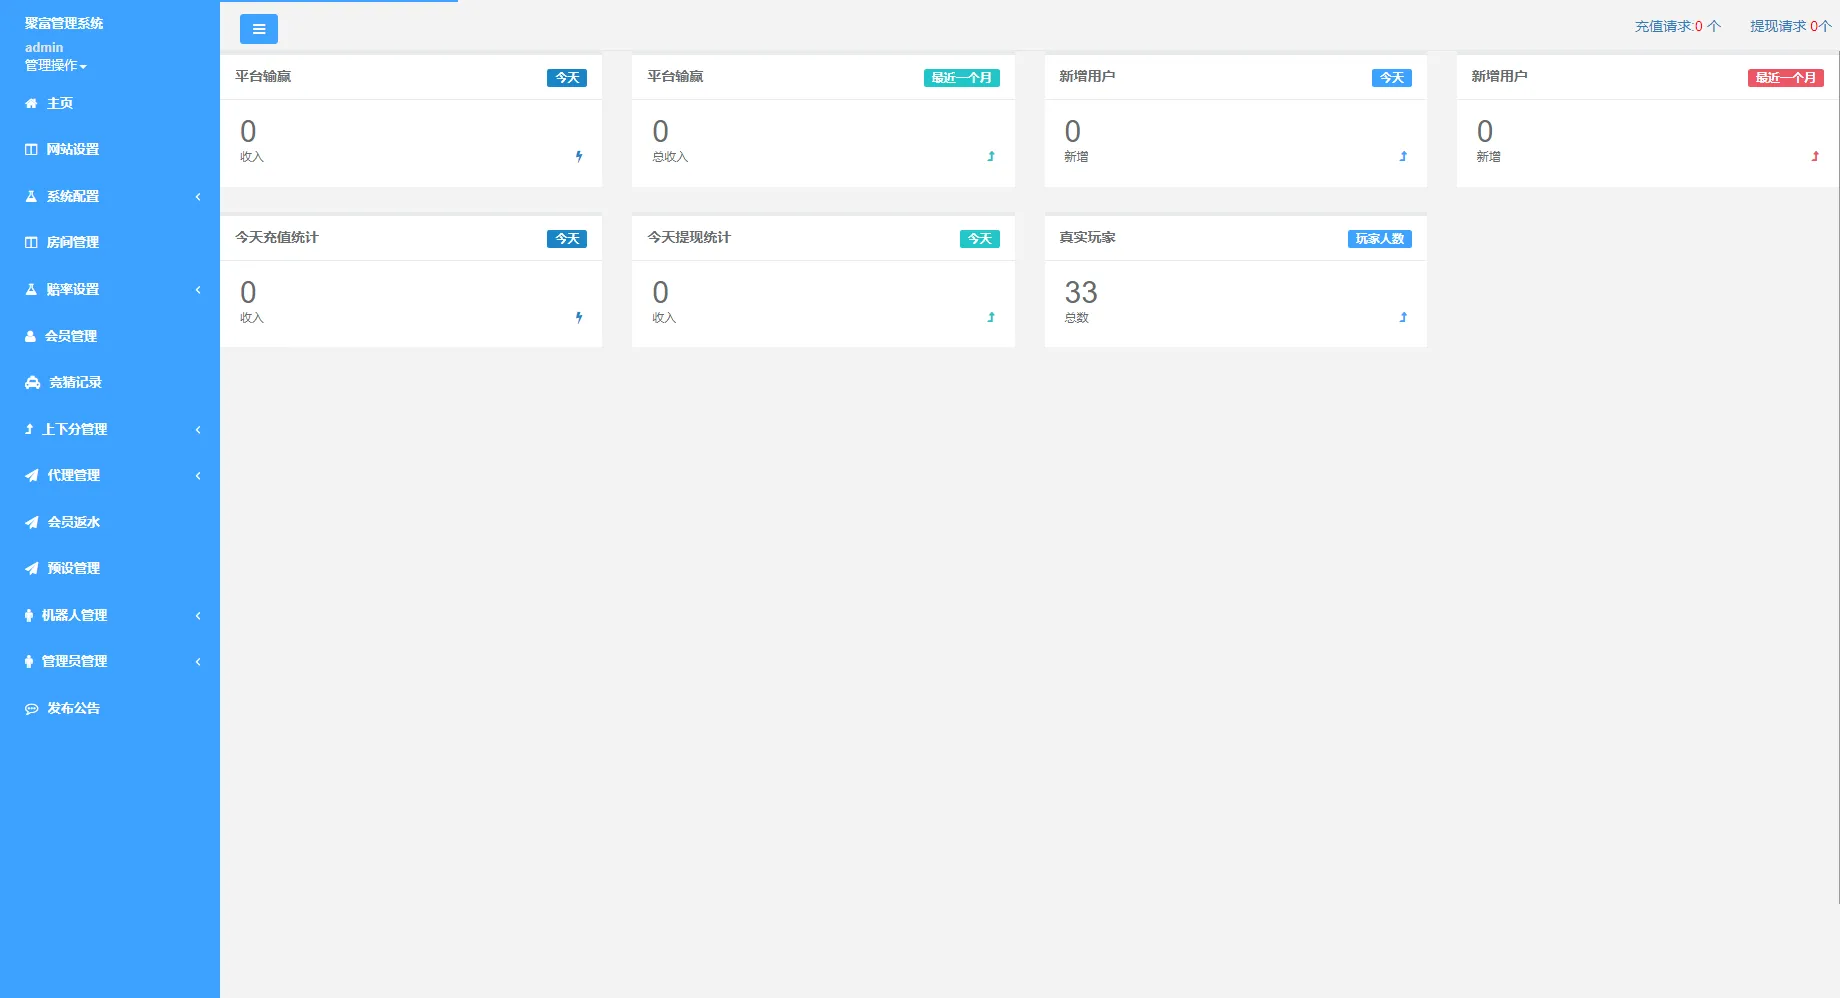The height and width of the screenshot is (998, 1840).
Task: Click the 网站设置 columns icon
Action: tap(31, 150)
